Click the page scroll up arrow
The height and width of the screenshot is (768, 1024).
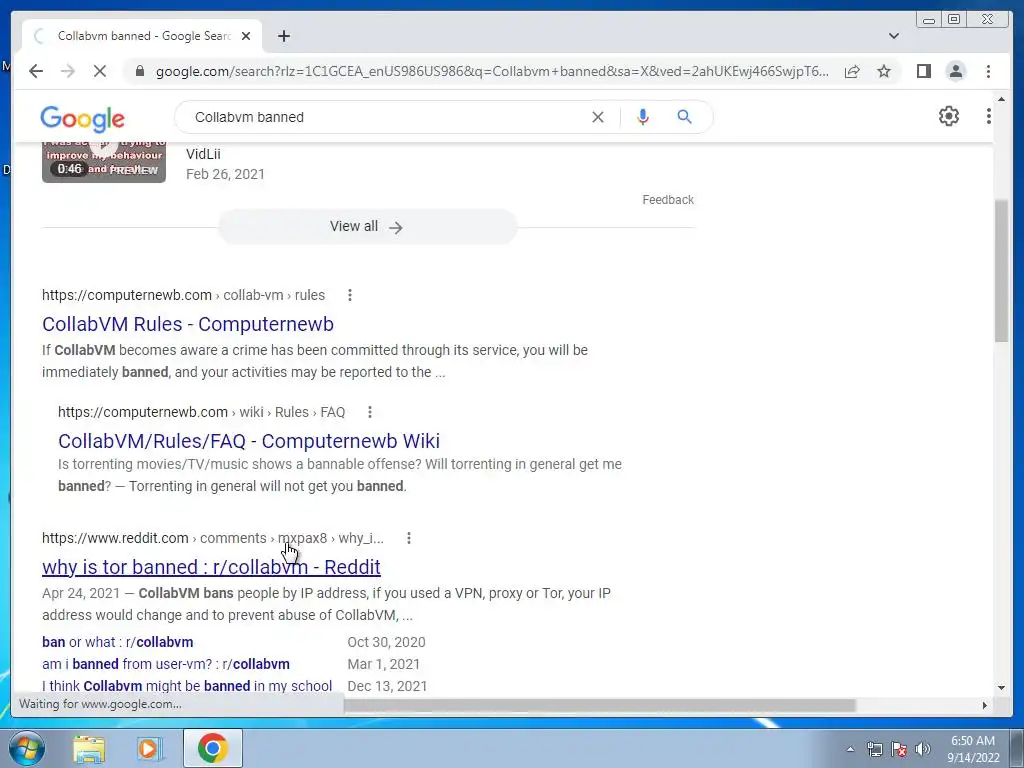pyautogui.click(x=1001, y=100)
